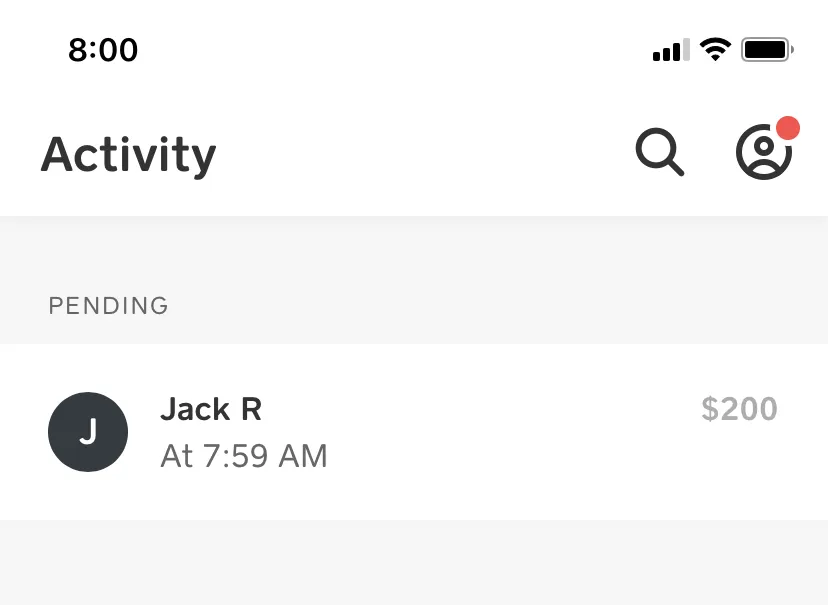
Task: Open Jack R pending payment
Action: tap(414, 432)
